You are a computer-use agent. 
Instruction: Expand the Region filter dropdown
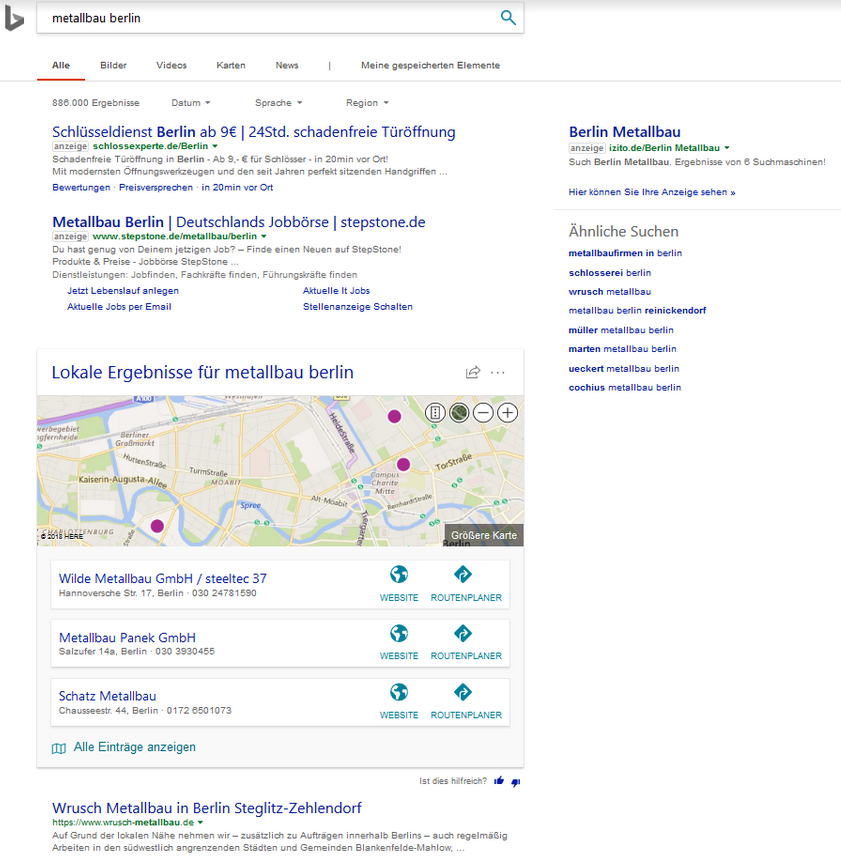pyautogui.click(x=367, y=103)
